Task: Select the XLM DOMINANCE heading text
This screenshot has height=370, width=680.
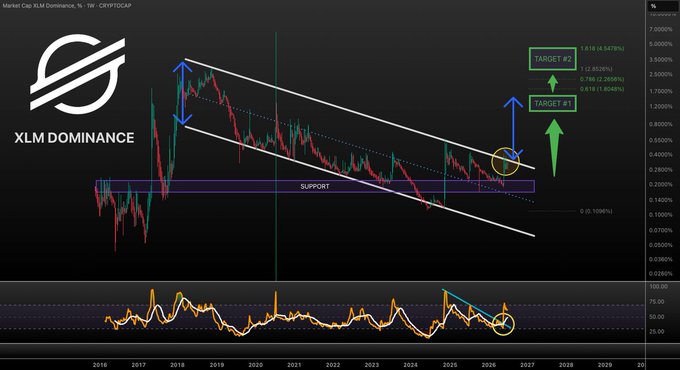Action: [74, 138]
